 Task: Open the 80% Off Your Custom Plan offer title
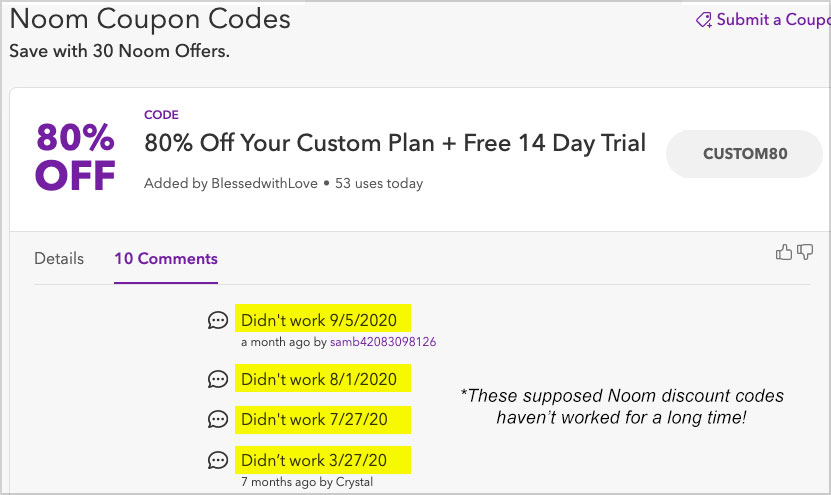click(x=395, y=143)
